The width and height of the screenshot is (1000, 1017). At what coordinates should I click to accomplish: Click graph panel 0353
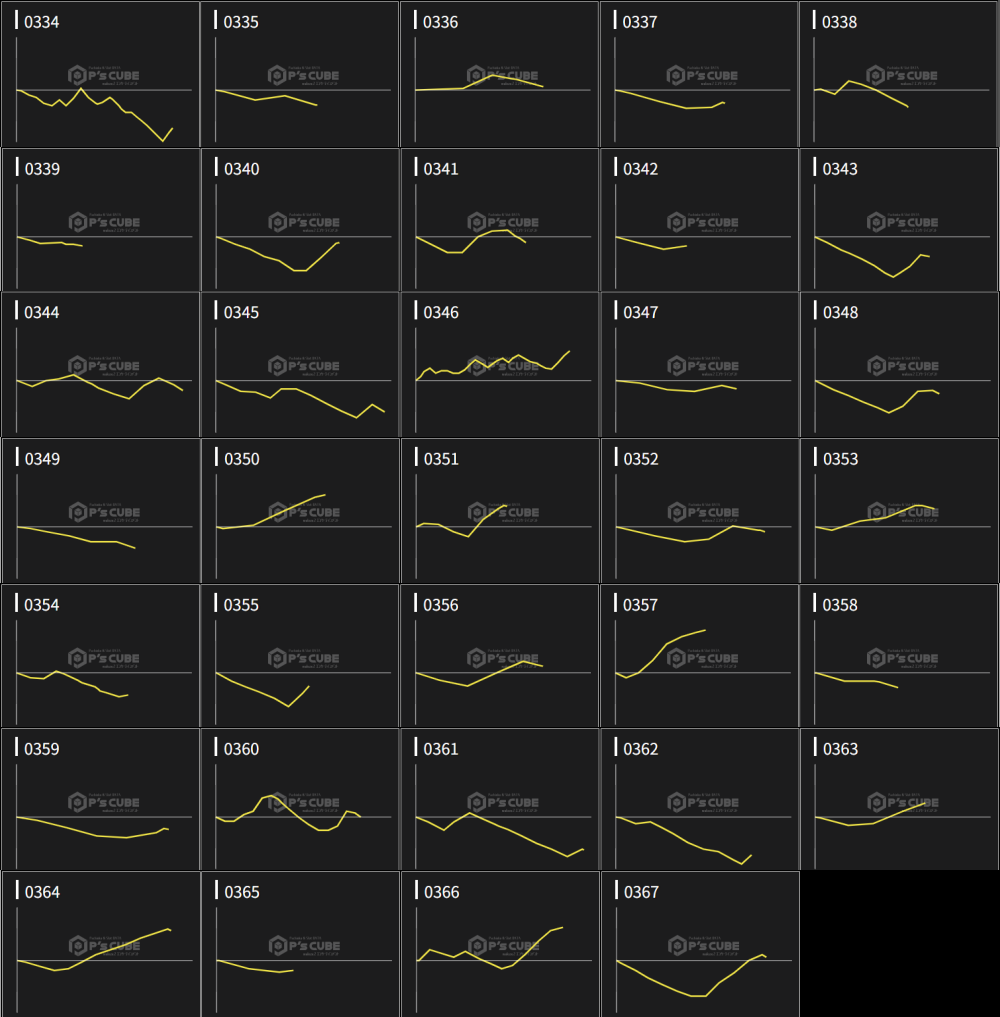pos(898,511)
